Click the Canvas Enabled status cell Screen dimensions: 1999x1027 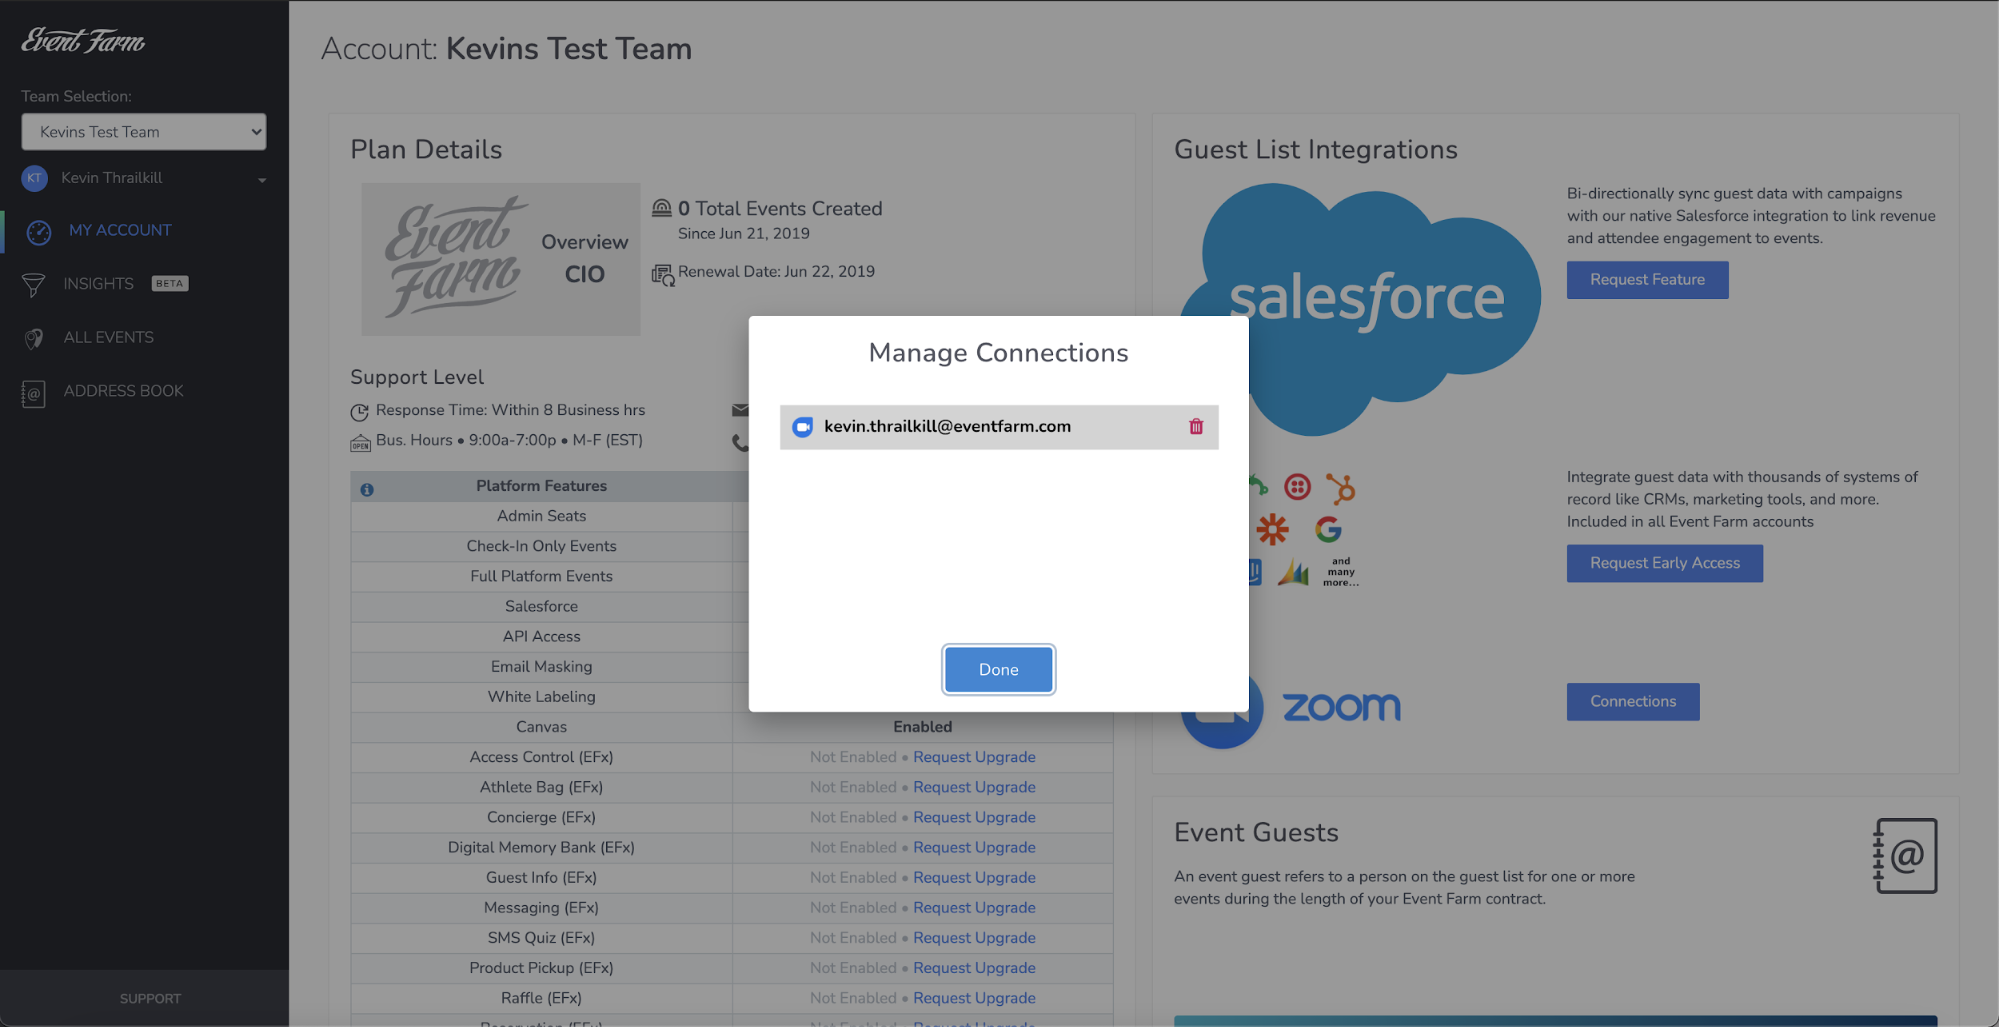pyautogui.click(x=922, y=727)
